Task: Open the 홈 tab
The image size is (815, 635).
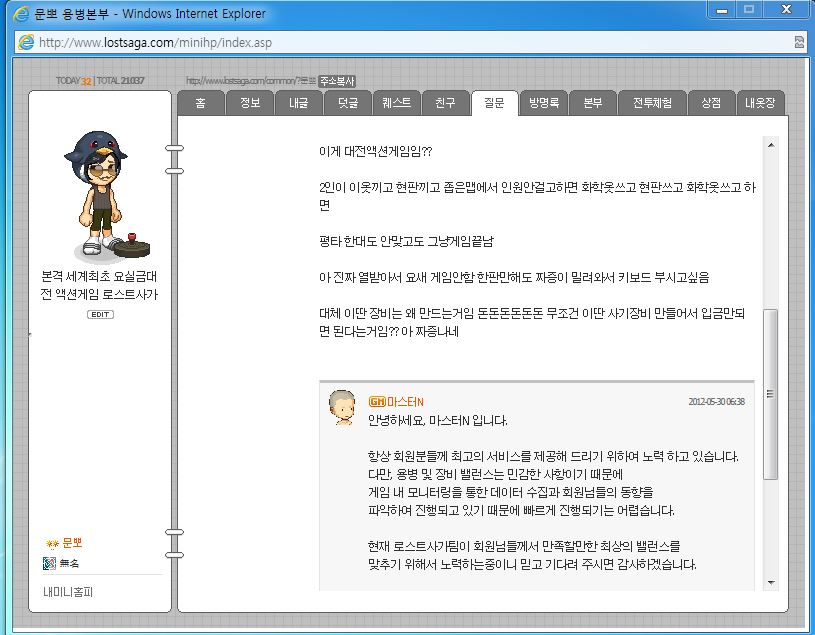Action: tap(201, 102)
